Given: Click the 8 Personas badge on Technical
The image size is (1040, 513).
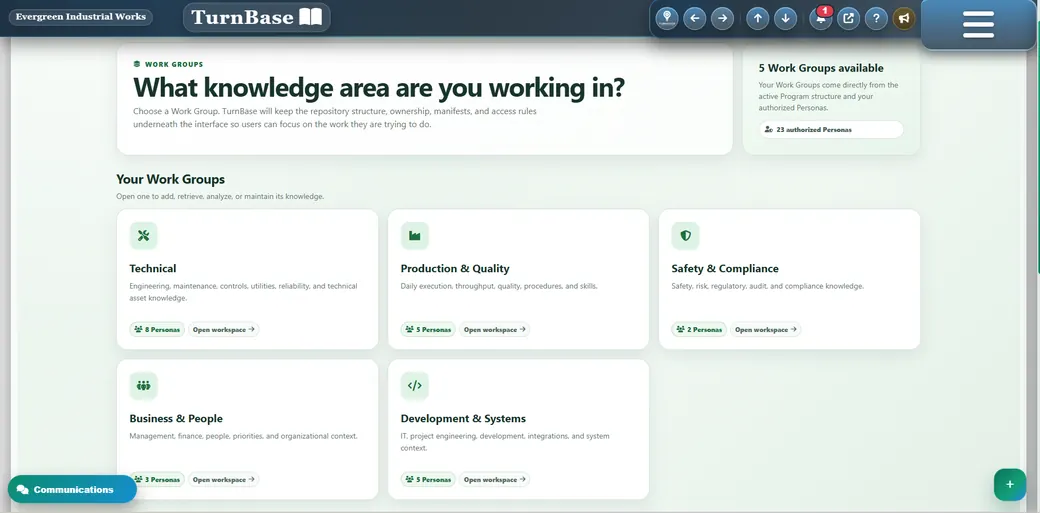Looking at the screenshot, I should pos(157,329).
